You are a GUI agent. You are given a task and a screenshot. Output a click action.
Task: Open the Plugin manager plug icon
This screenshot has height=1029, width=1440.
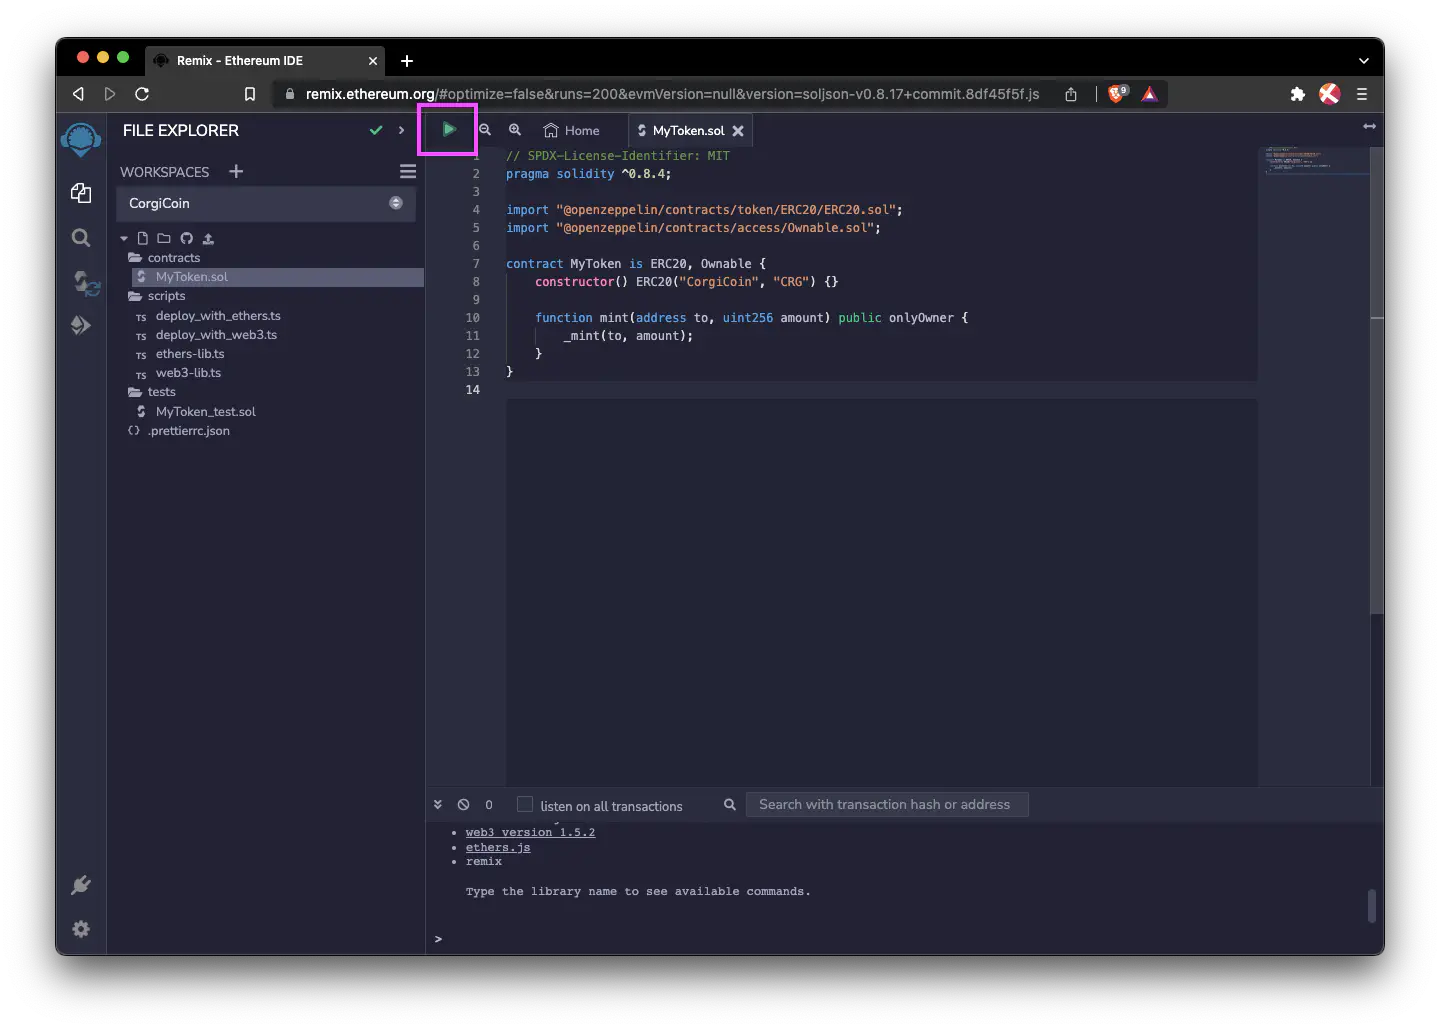pos(81,885)
